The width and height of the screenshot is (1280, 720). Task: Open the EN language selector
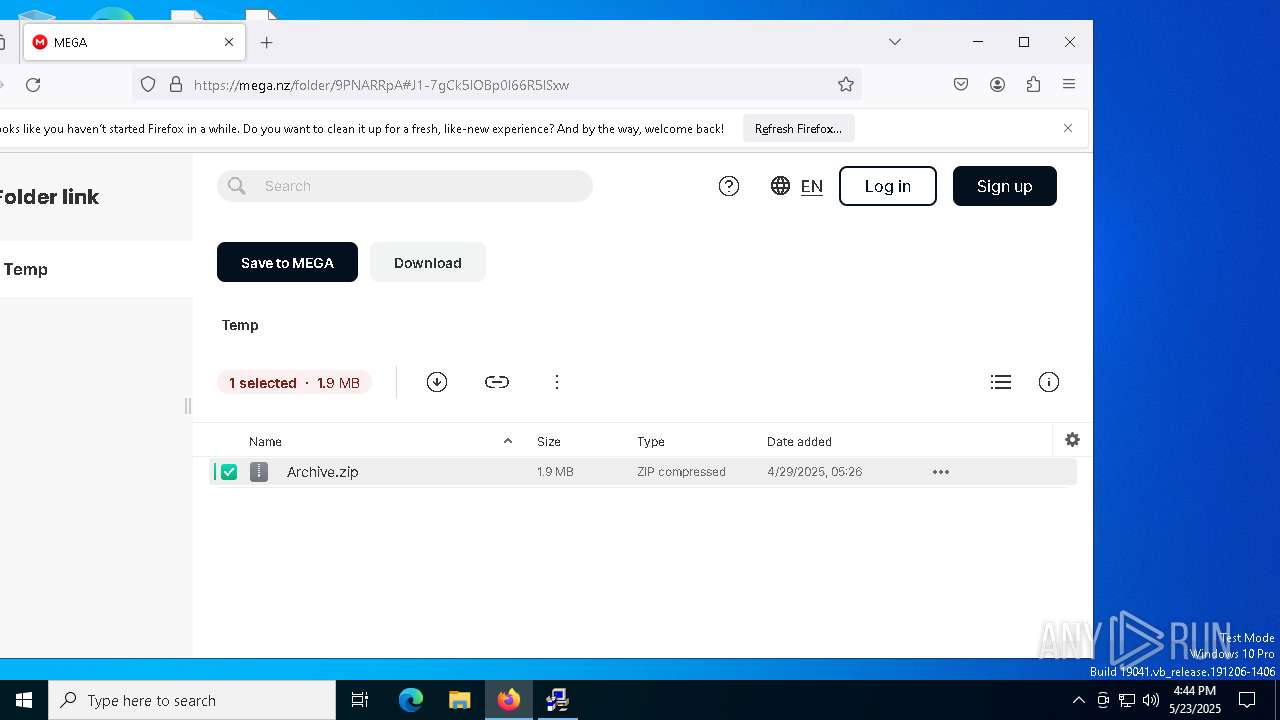click(x=812, y=186)
